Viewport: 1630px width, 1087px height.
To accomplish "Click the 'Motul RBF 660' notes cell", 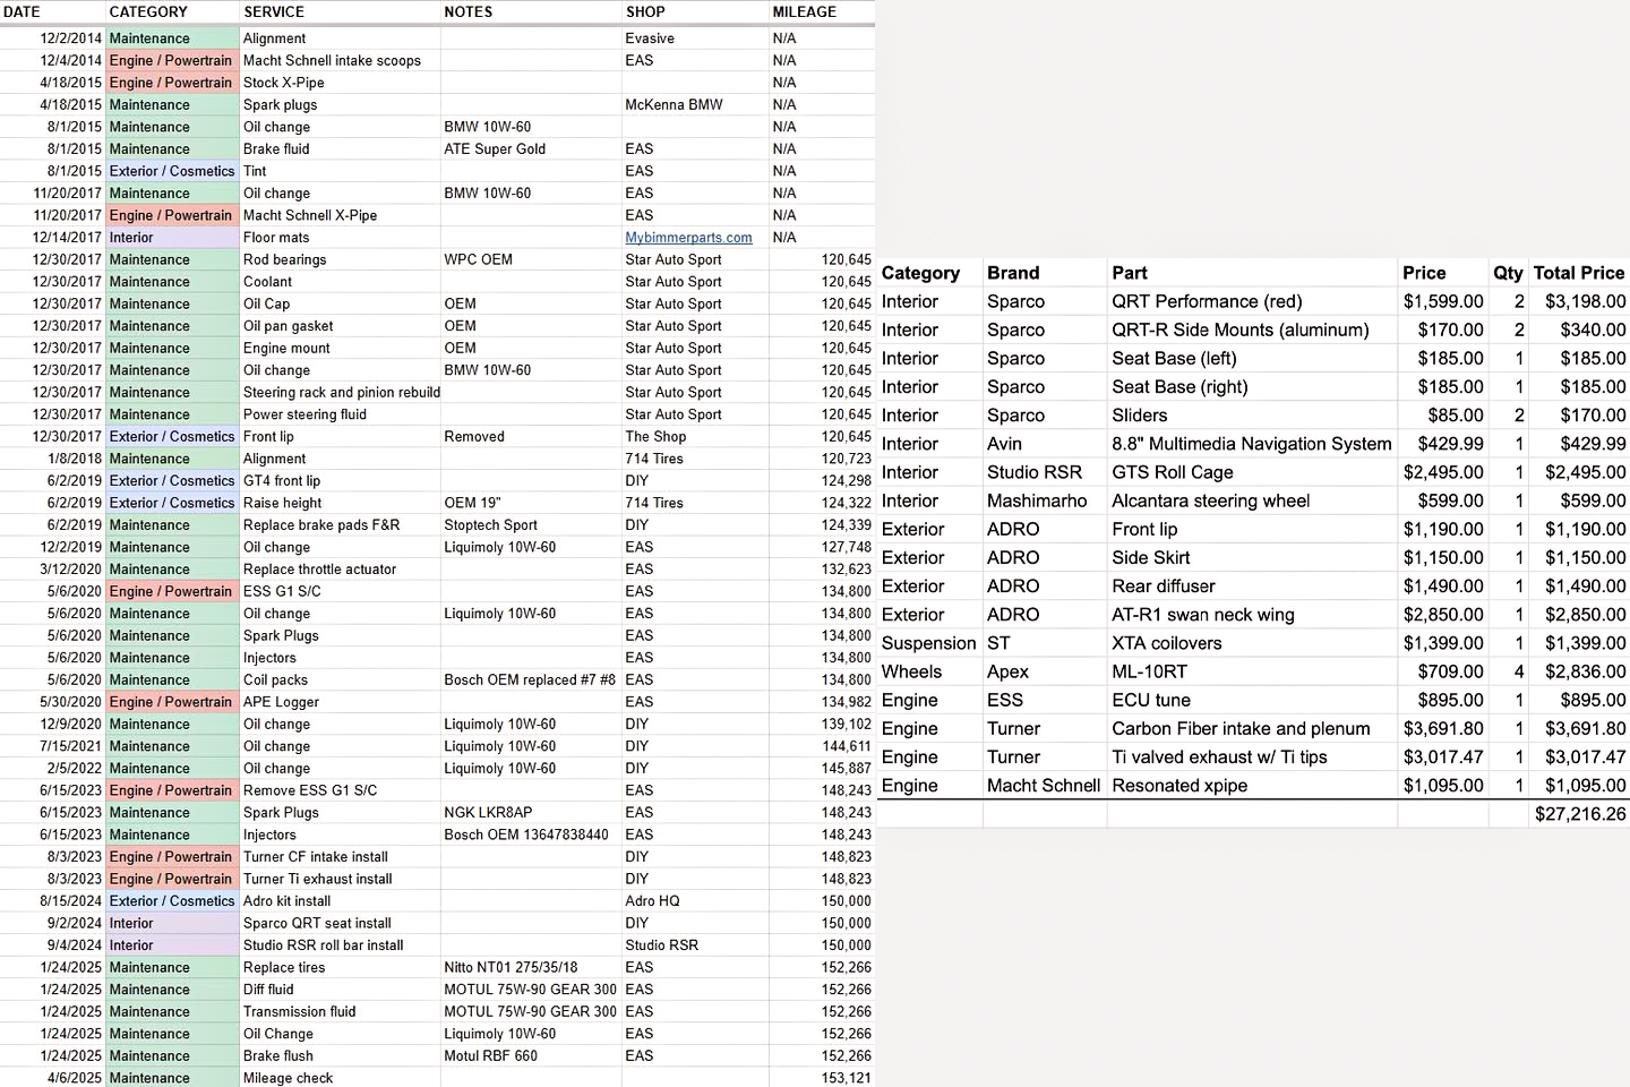I will click(531, 1056).
